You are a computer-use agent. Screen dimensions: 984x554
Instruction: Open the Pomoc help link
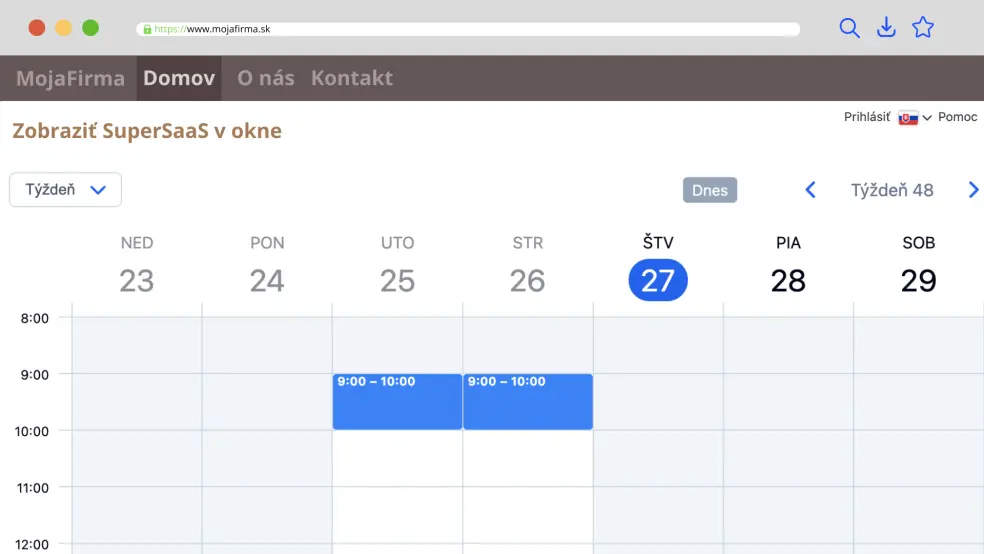coord(958,117)
